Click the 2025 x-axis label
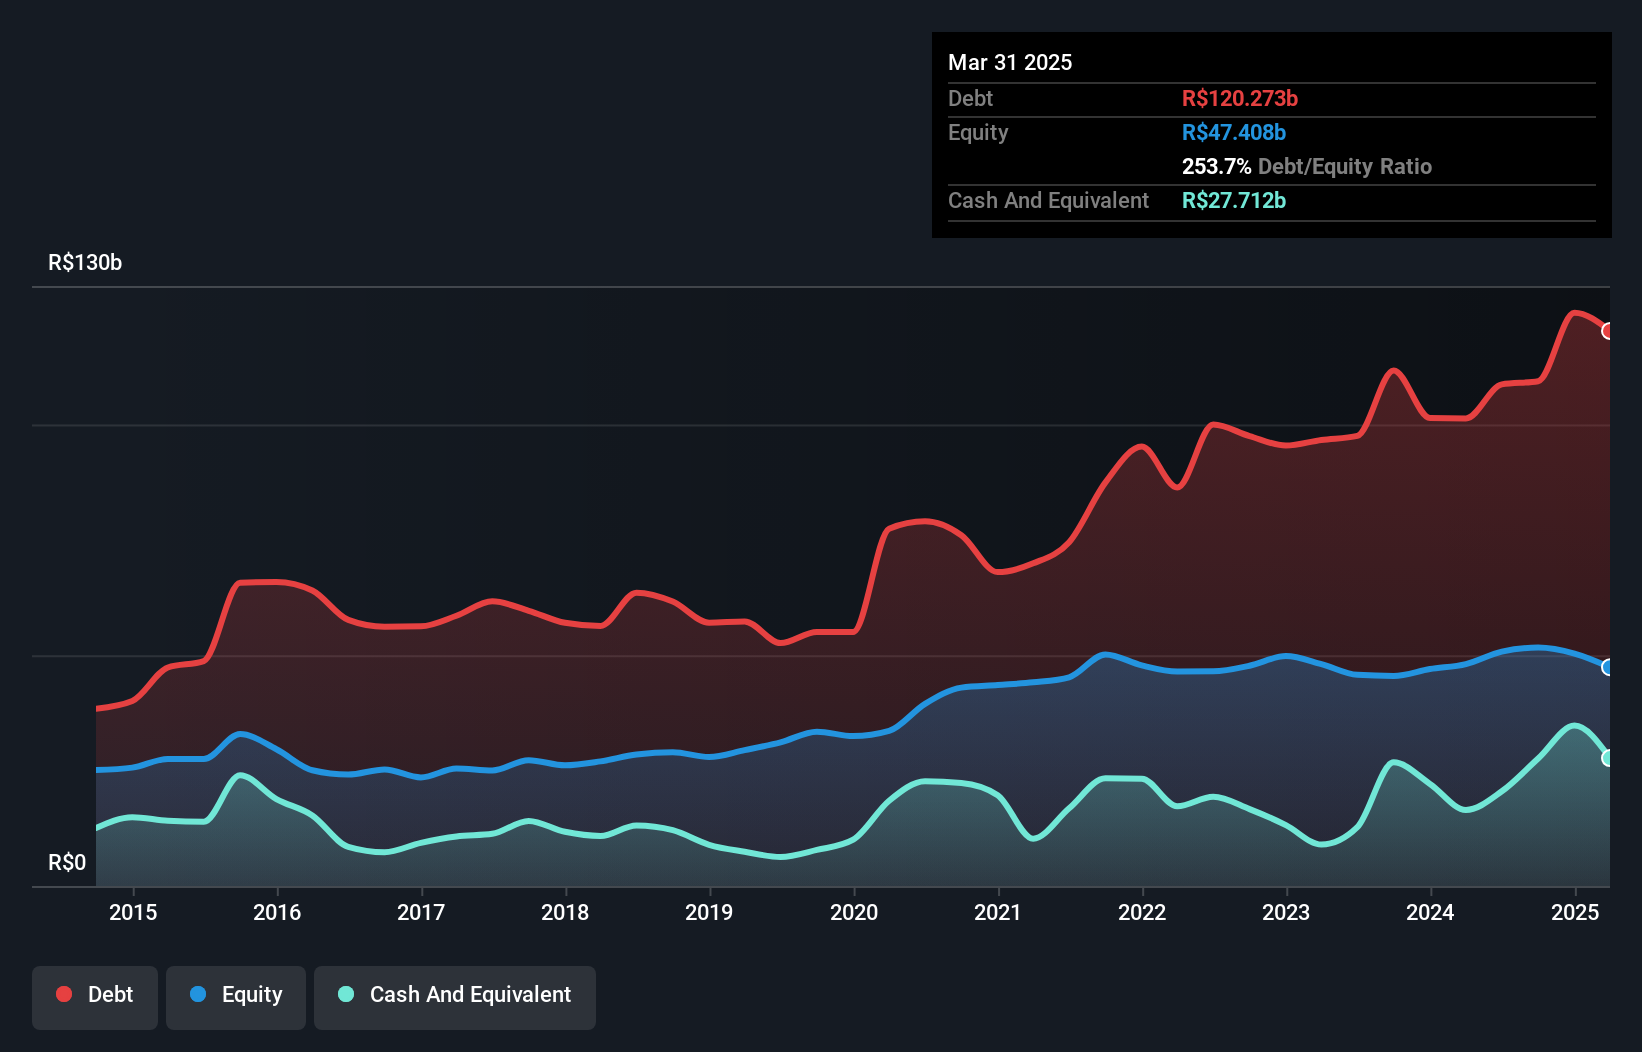This screenshot has height=1052, width=1642. [x=1575, y=912]
